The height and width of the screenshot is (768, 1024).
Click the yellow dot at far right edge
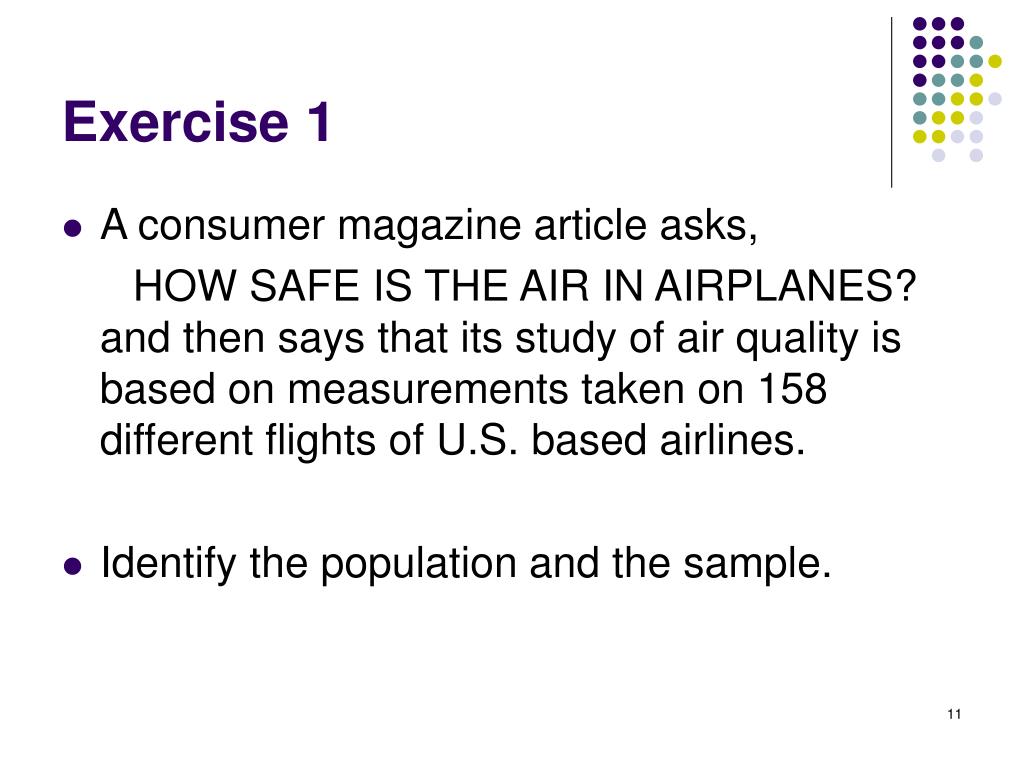(995, 61)
